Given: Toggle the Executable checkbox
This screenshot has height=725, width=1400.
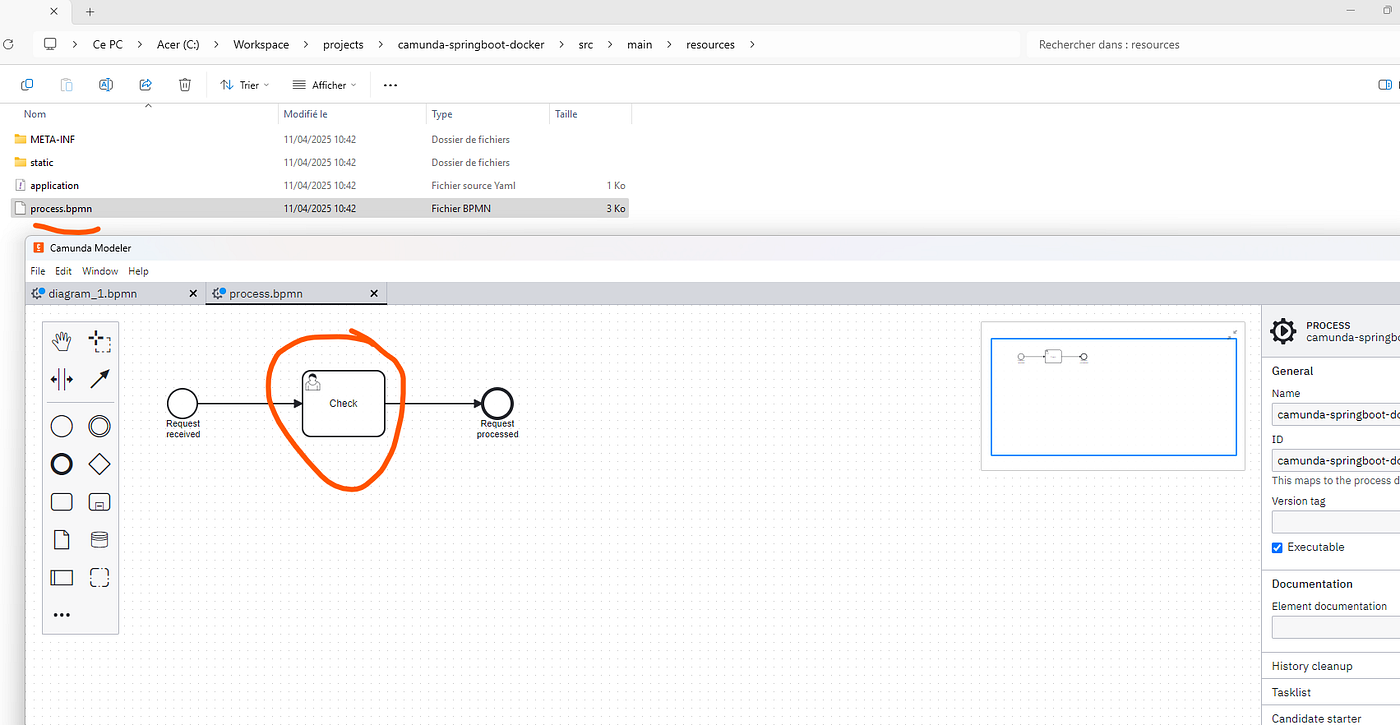Looking at the screenshot, I should click(1277, 548).
